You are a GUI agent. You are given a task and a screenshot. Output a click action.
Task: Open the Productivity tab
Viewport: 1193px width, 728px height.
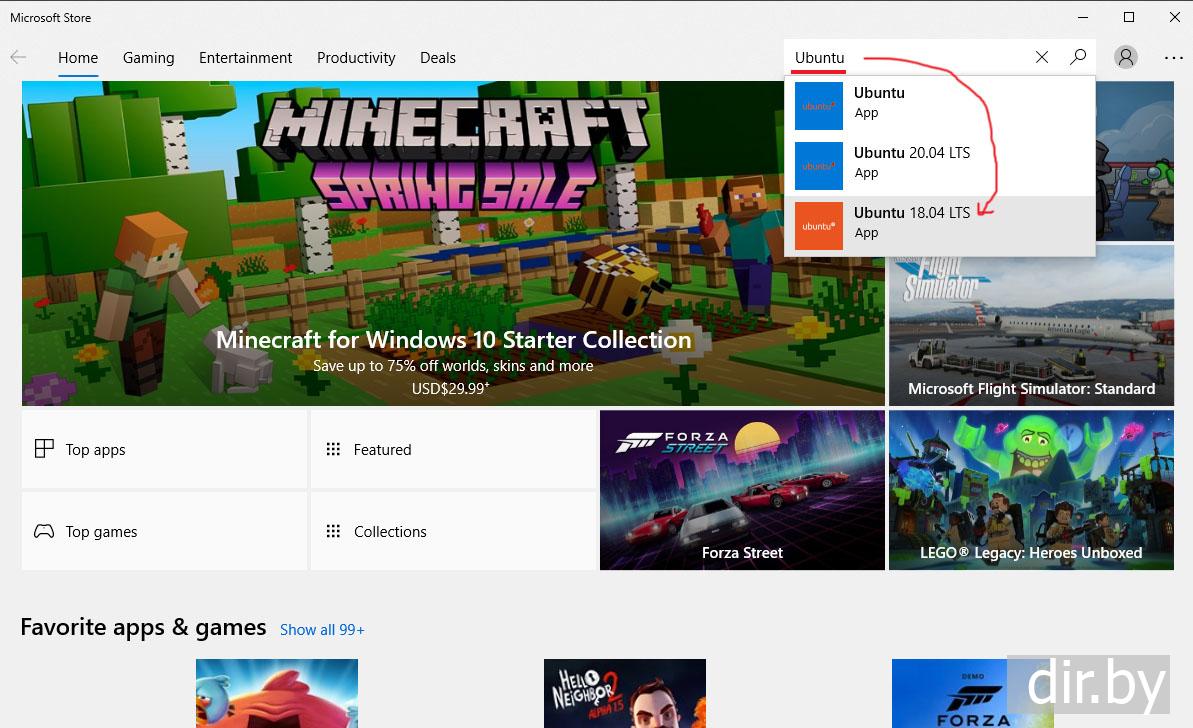[356, 58]
